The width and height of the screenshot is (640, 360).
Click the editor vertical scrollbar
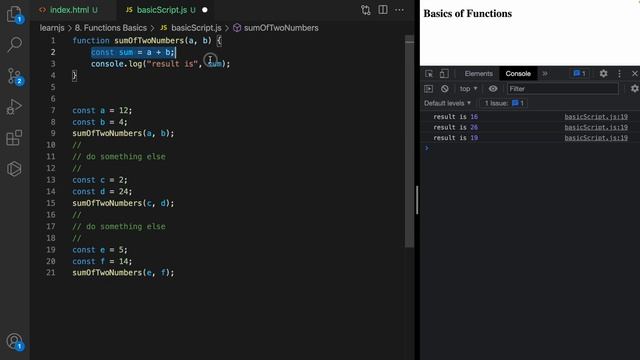[x=409, y=141]
